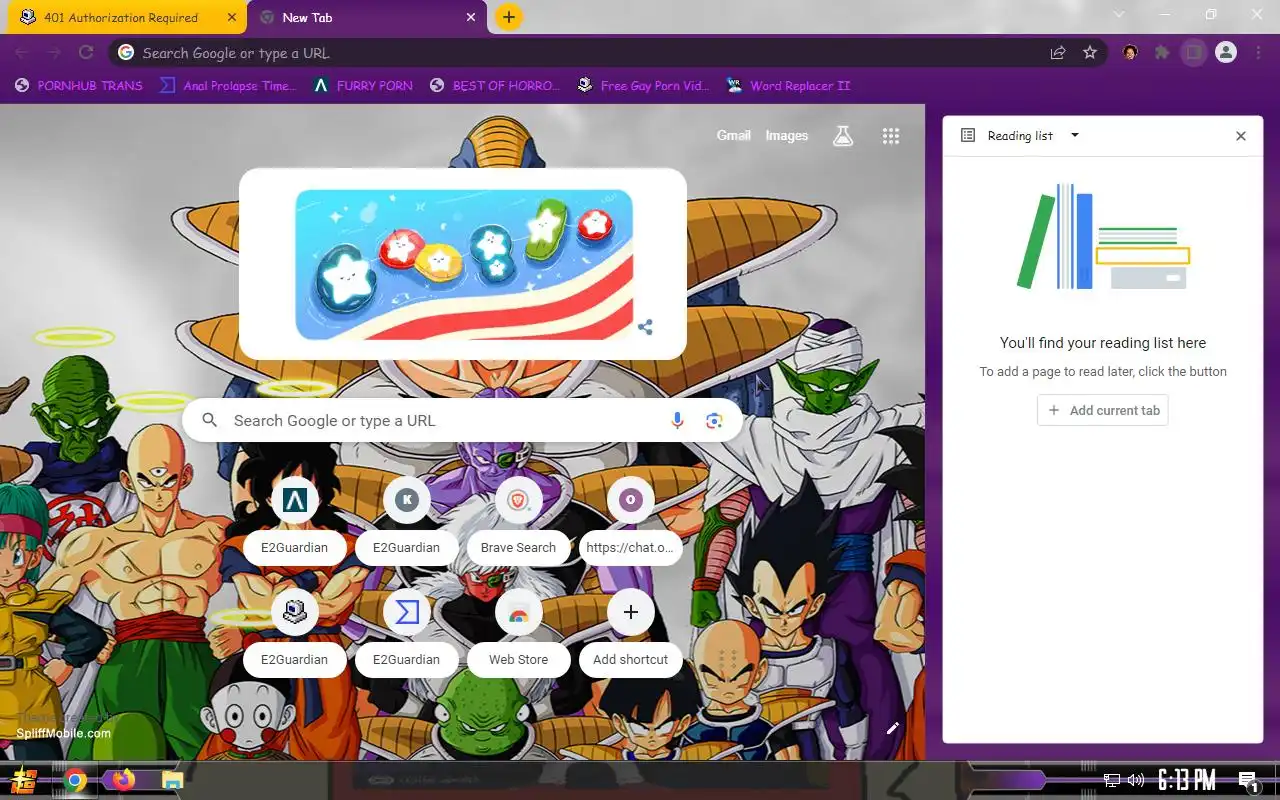
Task: Open the Extensions puzzle piece menu
Action: click(x=1162, y=53)
